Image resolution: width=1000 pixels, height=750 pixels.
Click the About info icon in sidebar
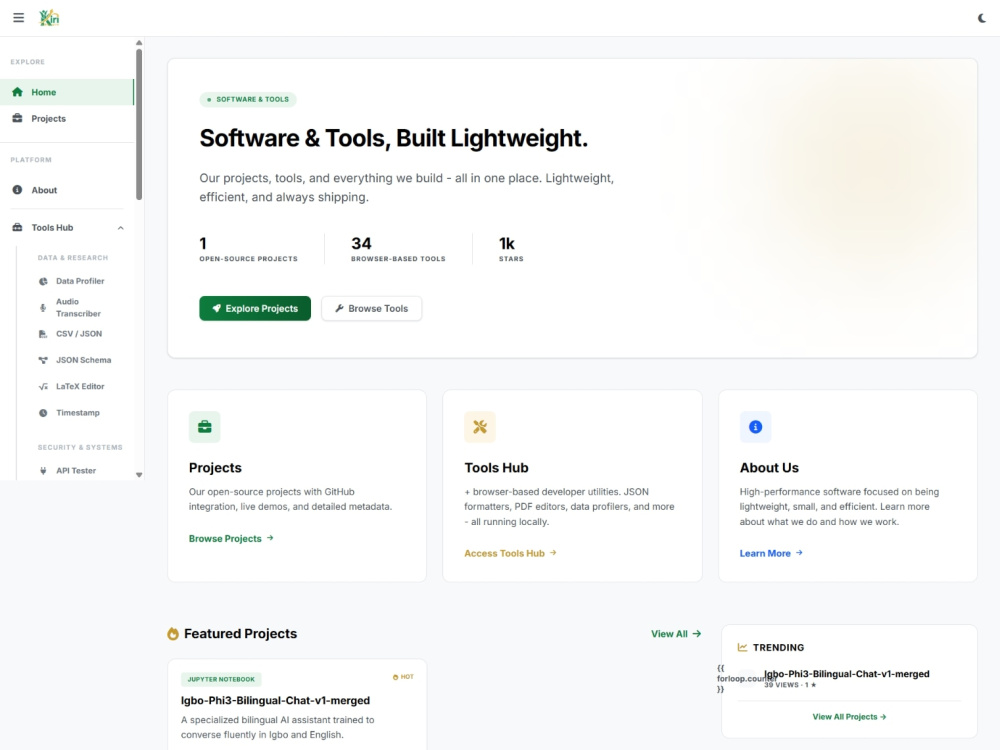[17, 190]
